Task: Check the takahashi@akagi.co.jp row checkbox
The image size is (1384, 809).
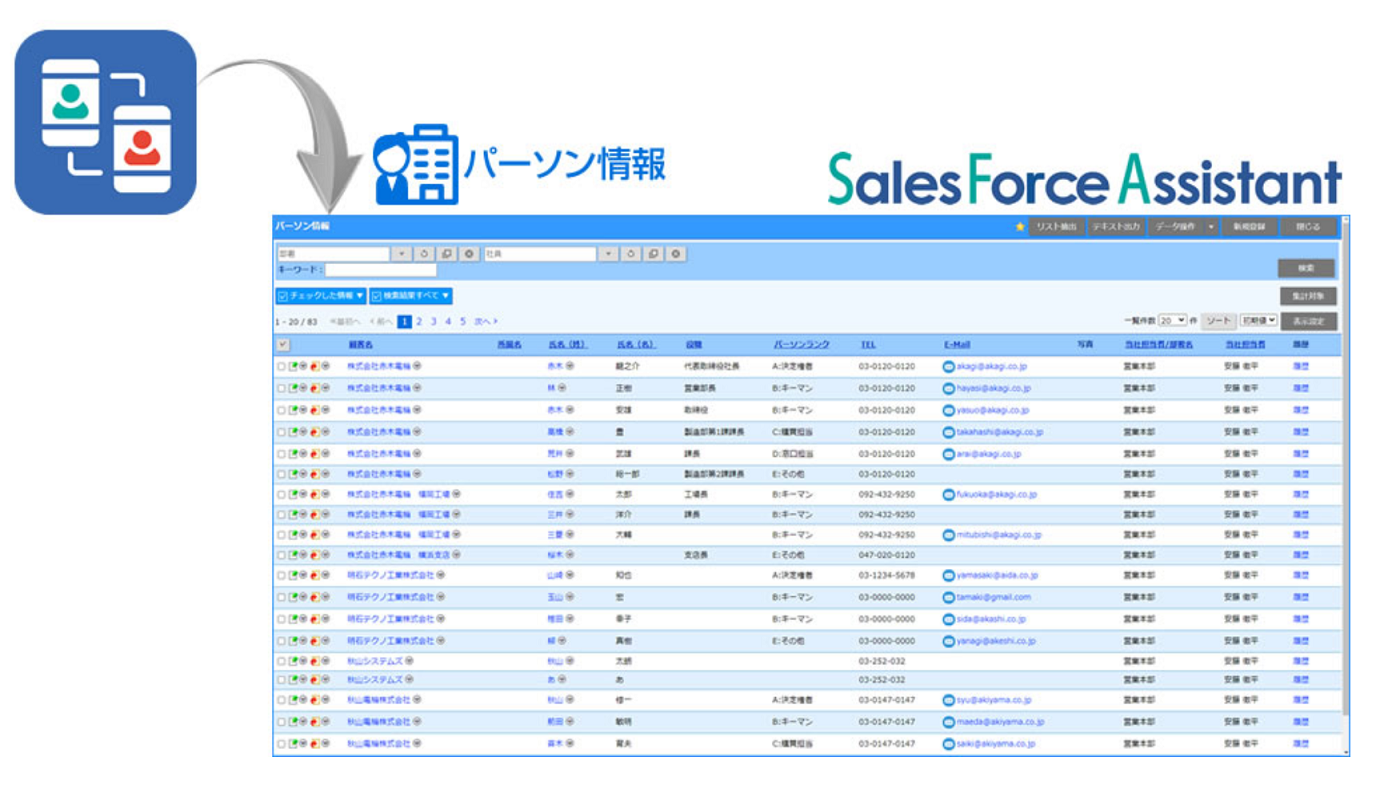Action: (x=282, y=432)
